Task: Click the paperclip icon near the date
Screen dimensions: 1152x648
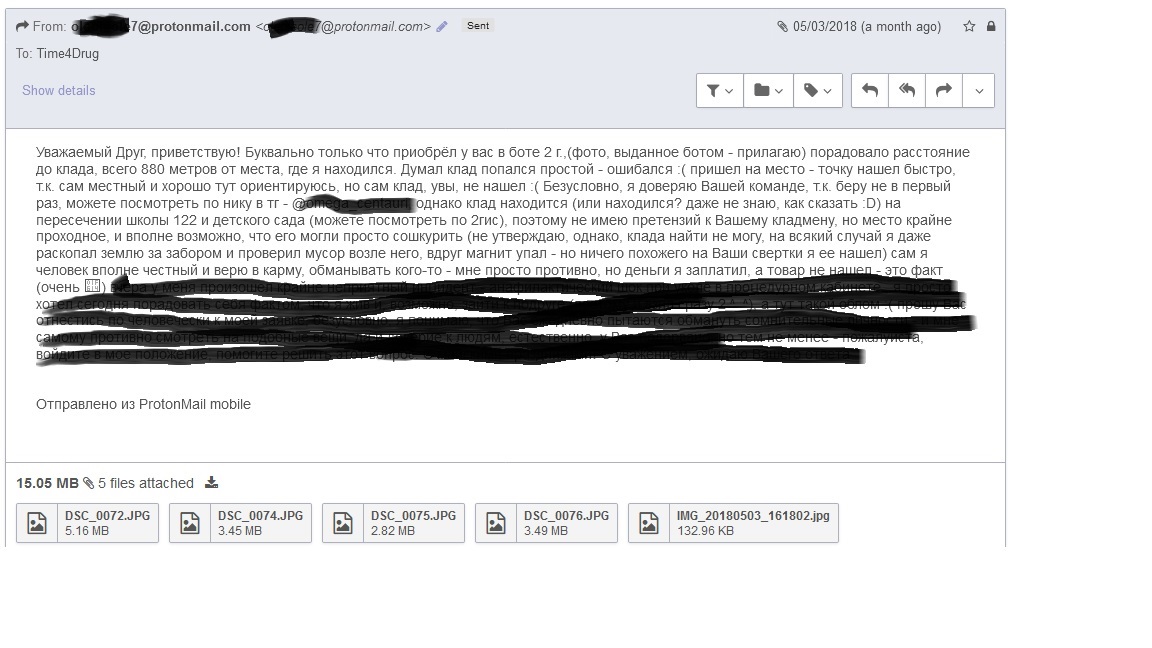Action: [x=782, y=26]
